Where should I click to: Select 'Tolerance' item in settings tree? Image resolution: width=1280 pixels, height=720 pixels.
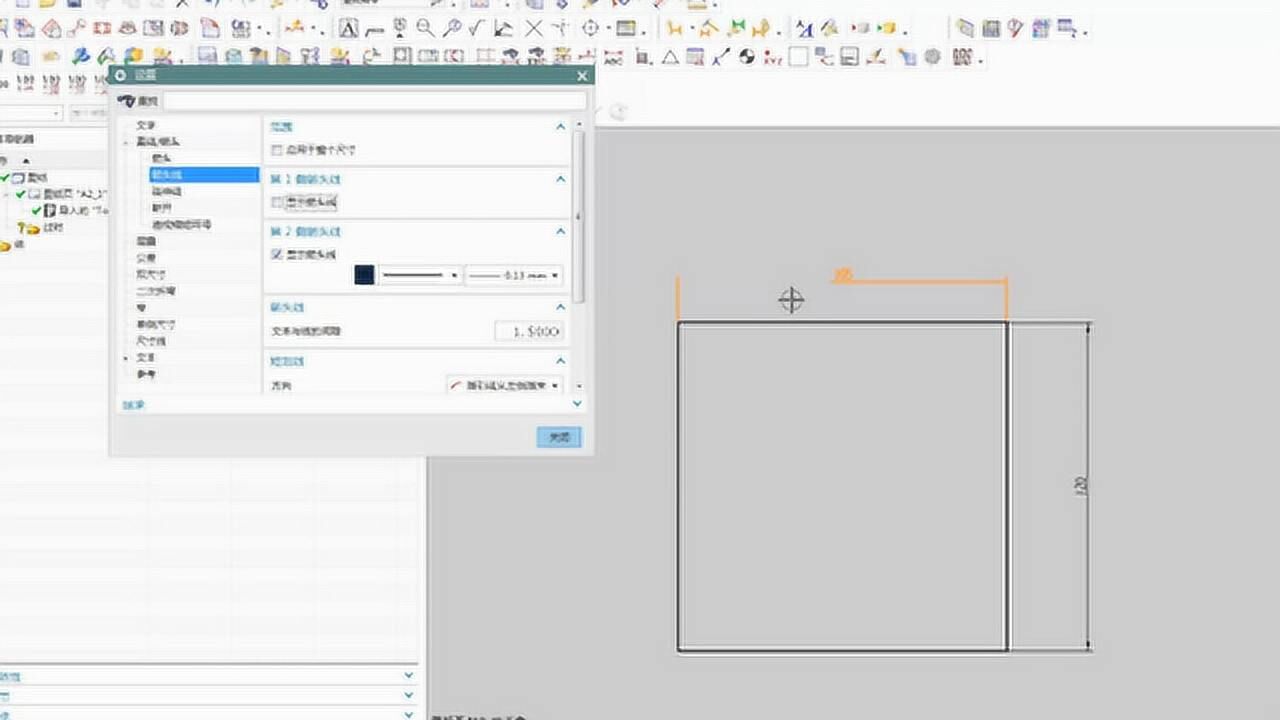[146, 258]
